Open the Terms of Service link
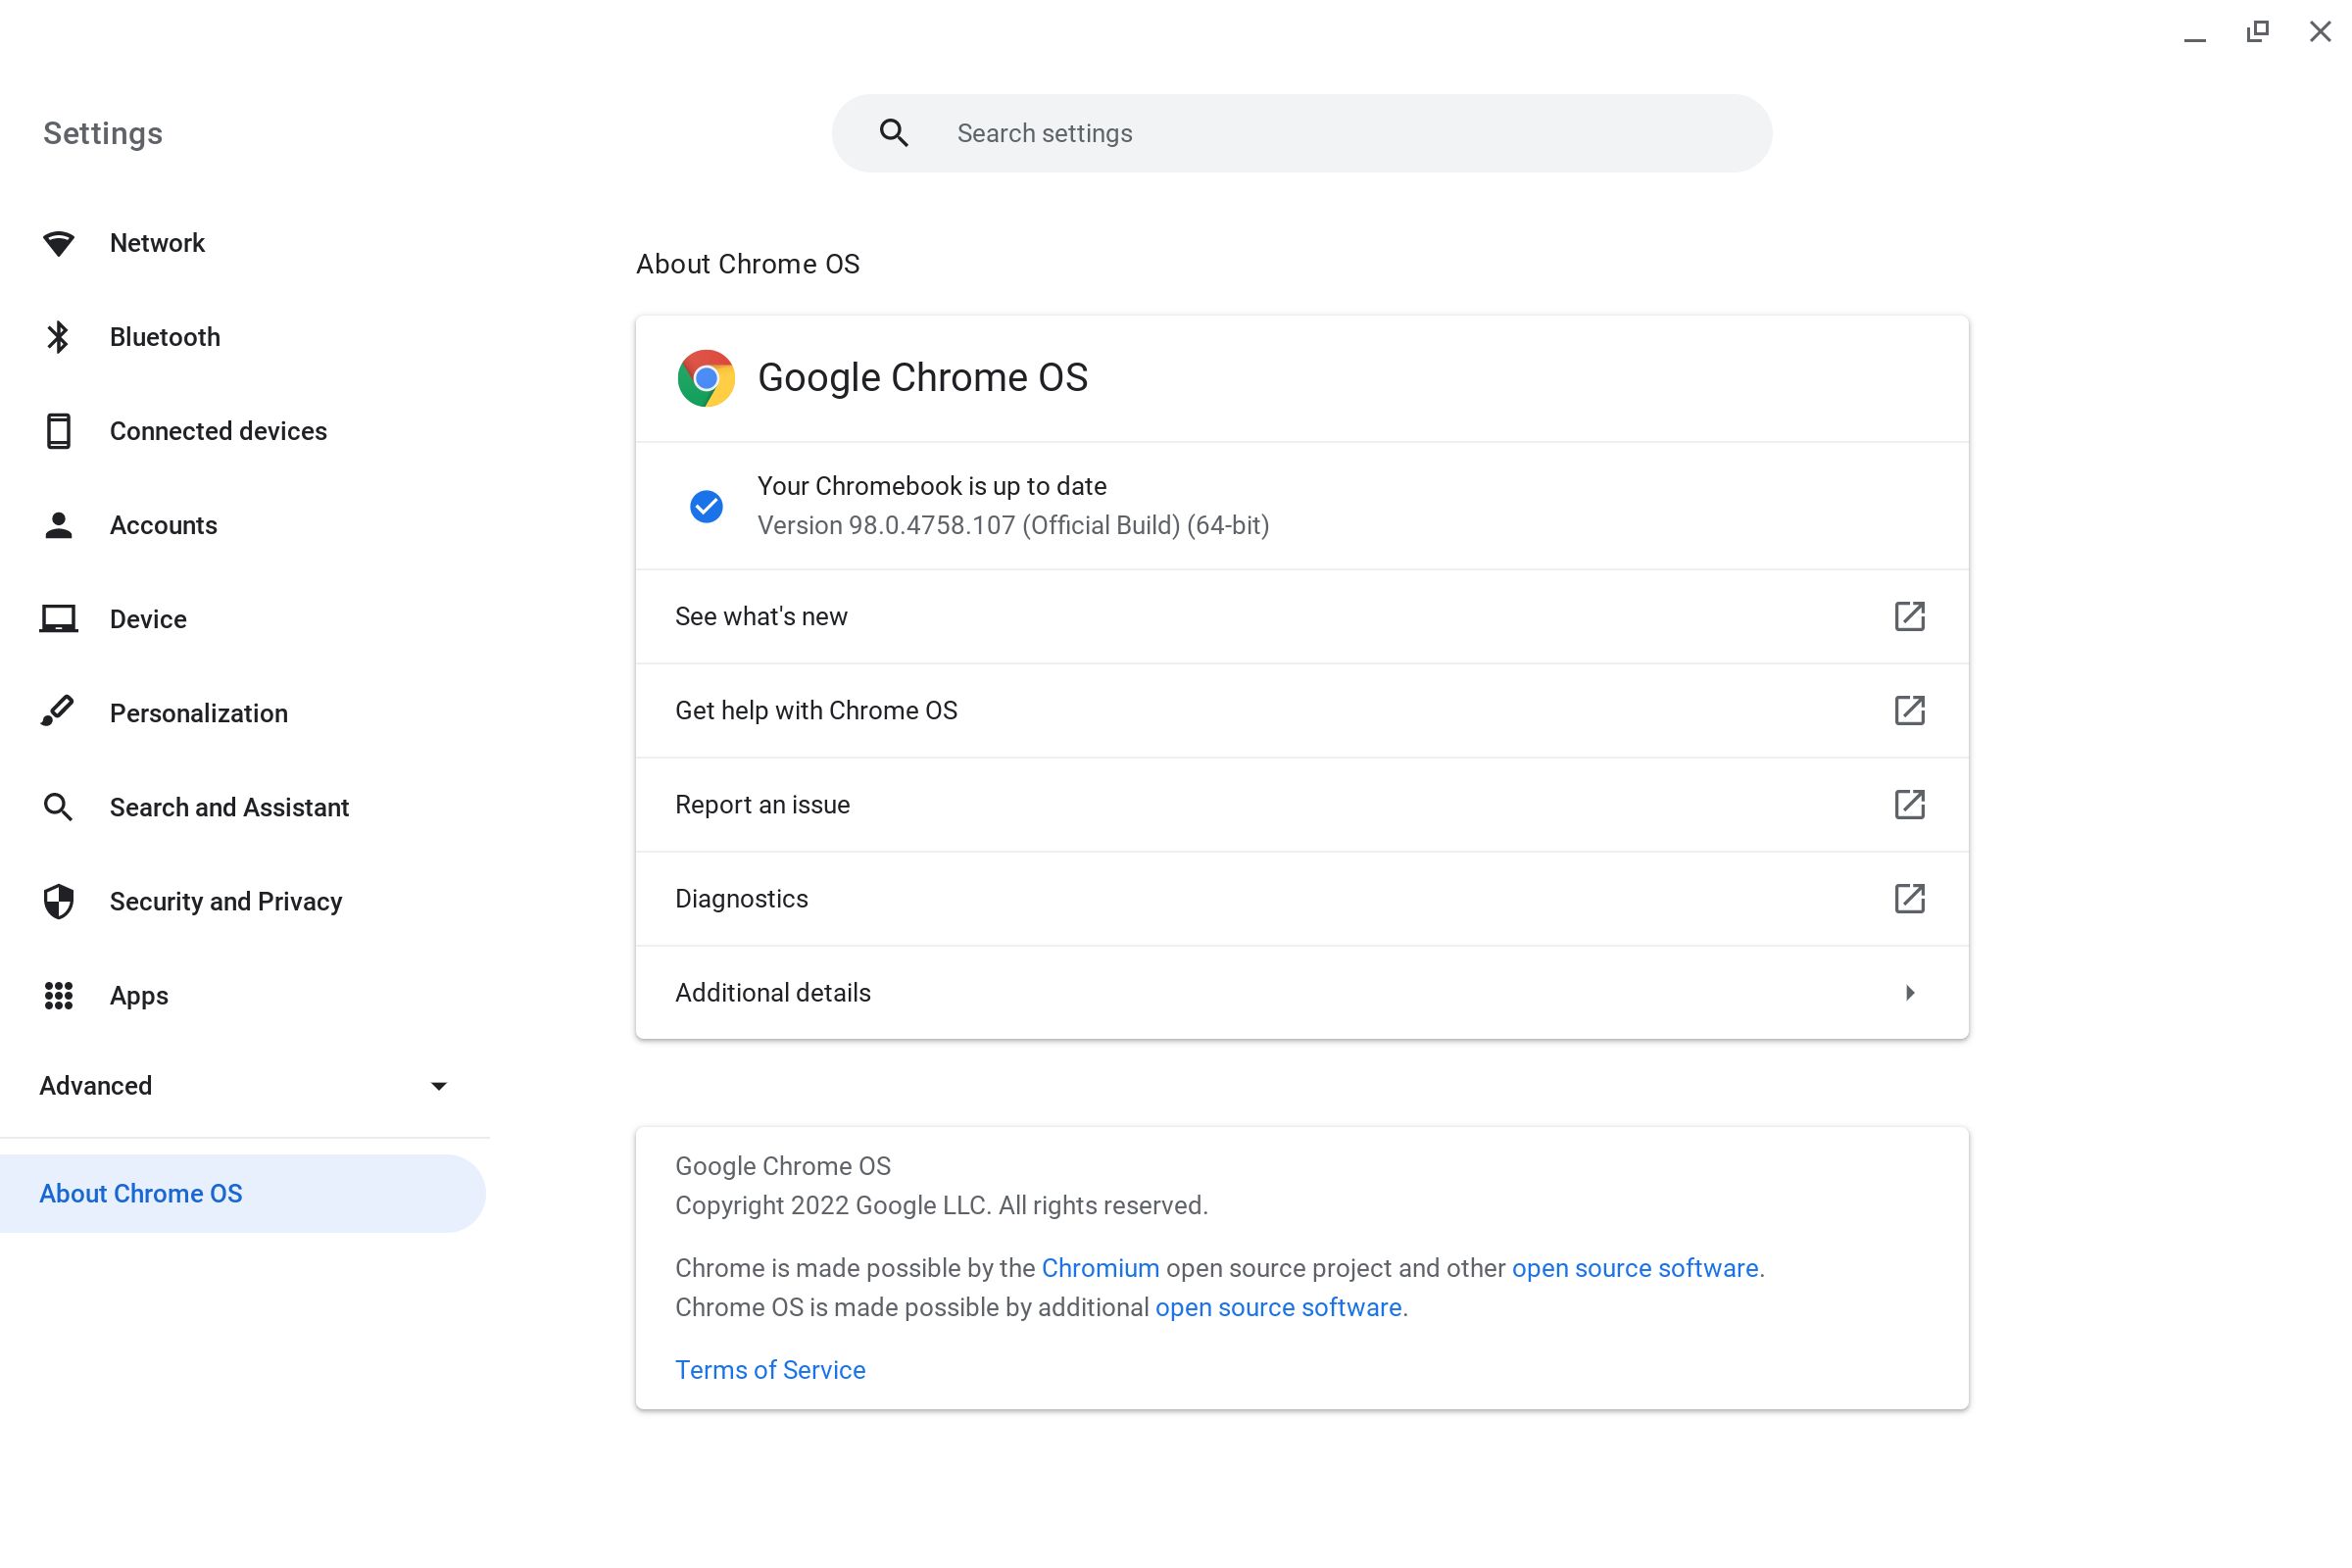Screen dimensions: 2352x1568 click(770, 1369)
